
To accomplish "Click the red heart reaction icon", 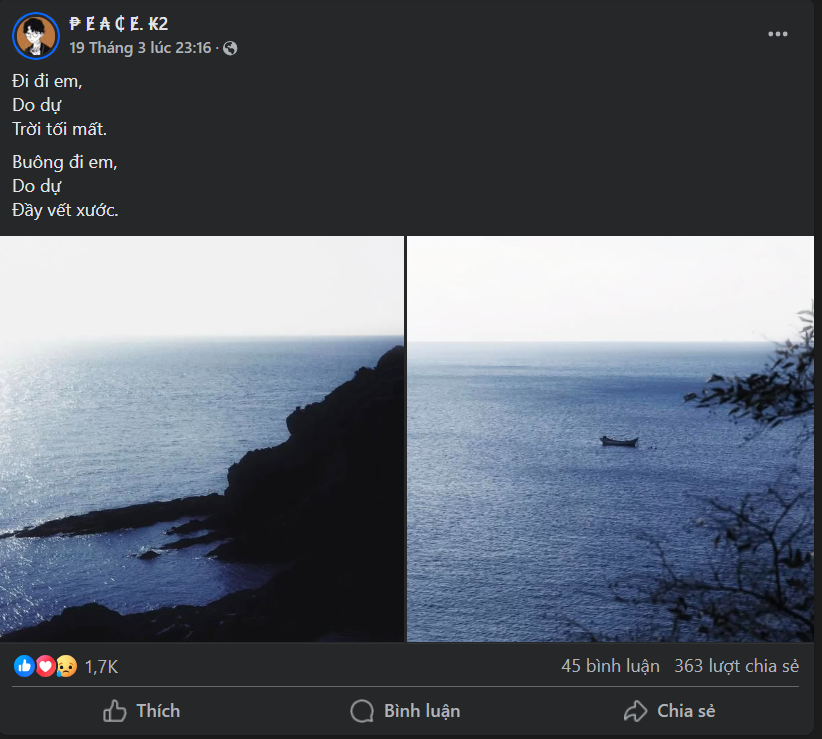I will [x=45, y=666].
